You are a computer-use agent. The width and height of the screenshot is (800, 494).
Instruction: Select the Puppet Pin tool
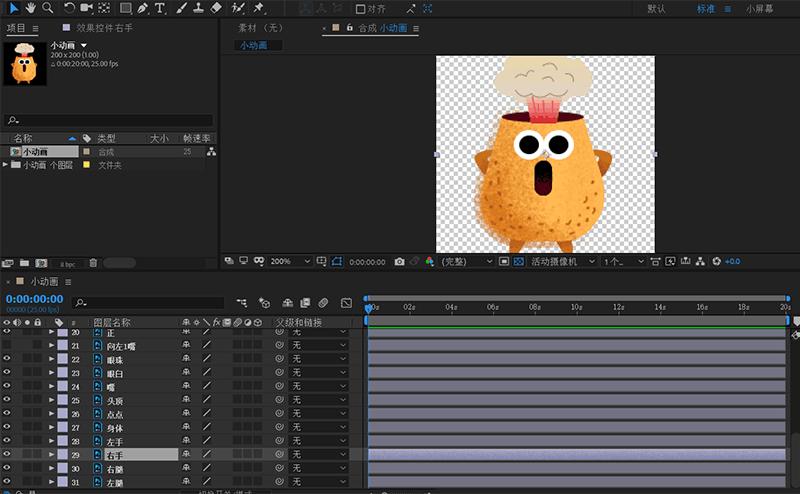coord(259,8)
